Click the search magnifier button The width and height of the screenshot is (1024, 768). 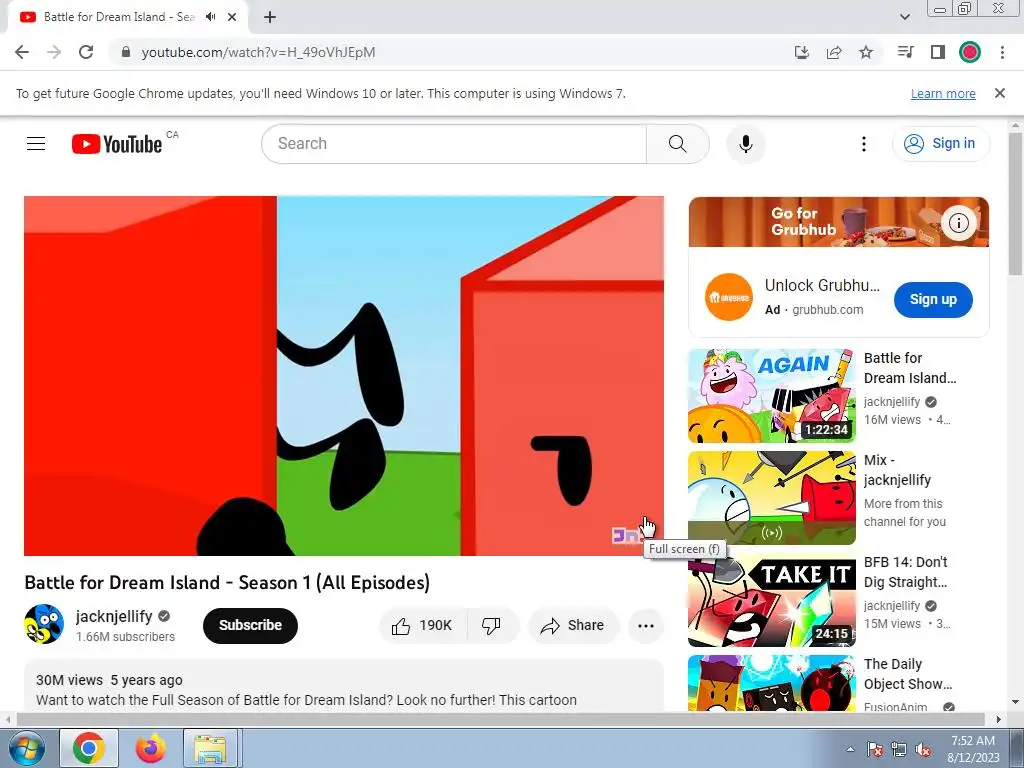[x=677, y=144]
